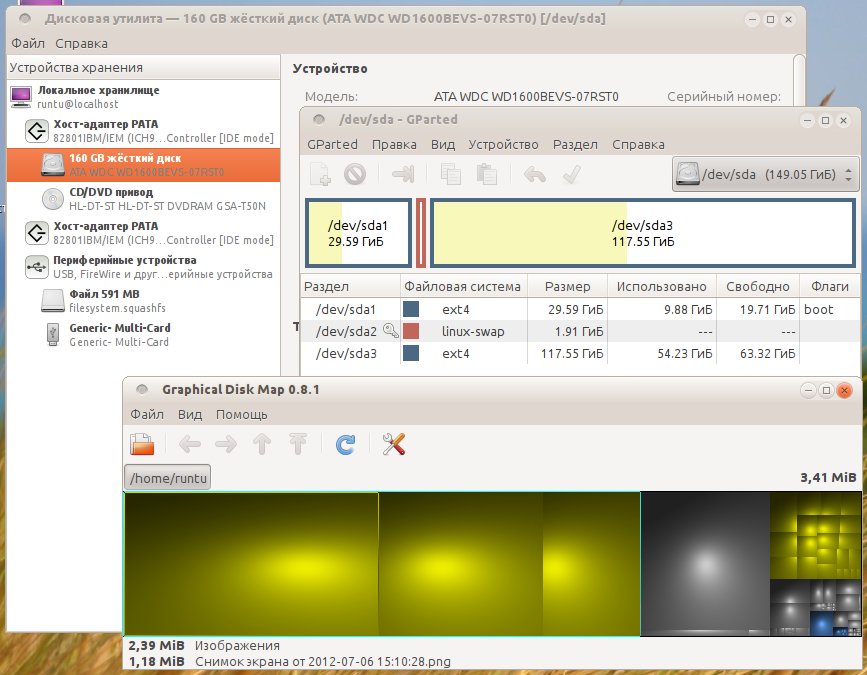Open Правка menu in GParted
This screenshot has width=867, height=675.
click(x=394, y=144)
